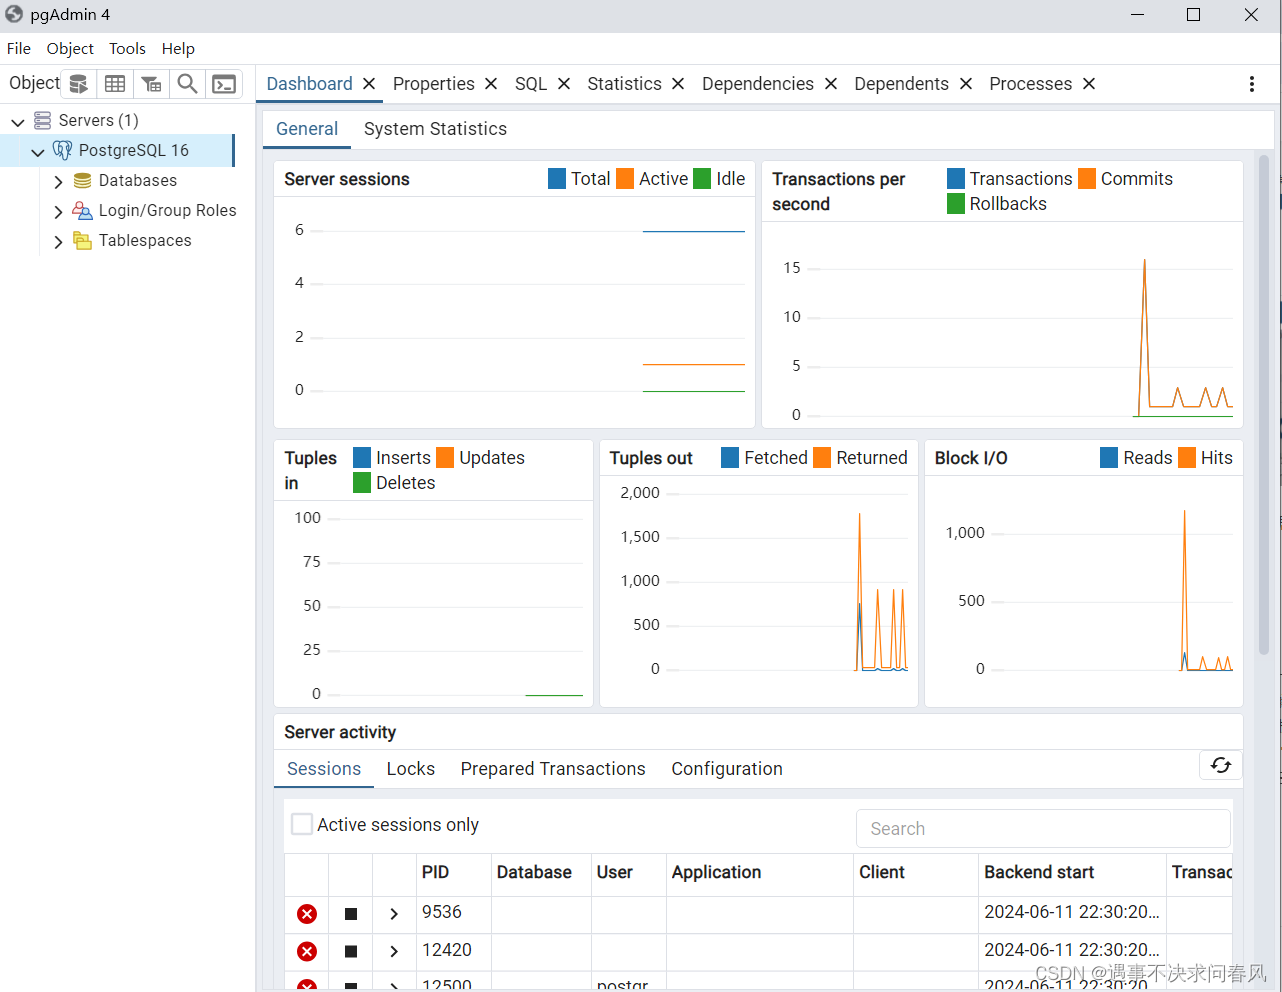Collapse the Servers (1) tree node
The image size is (1282, 992).
coord(18,122)
